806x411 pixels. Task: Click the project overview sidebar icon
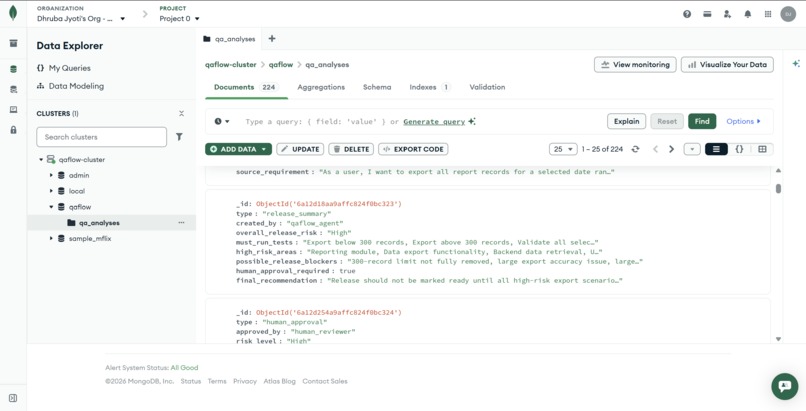pos(13,43)
